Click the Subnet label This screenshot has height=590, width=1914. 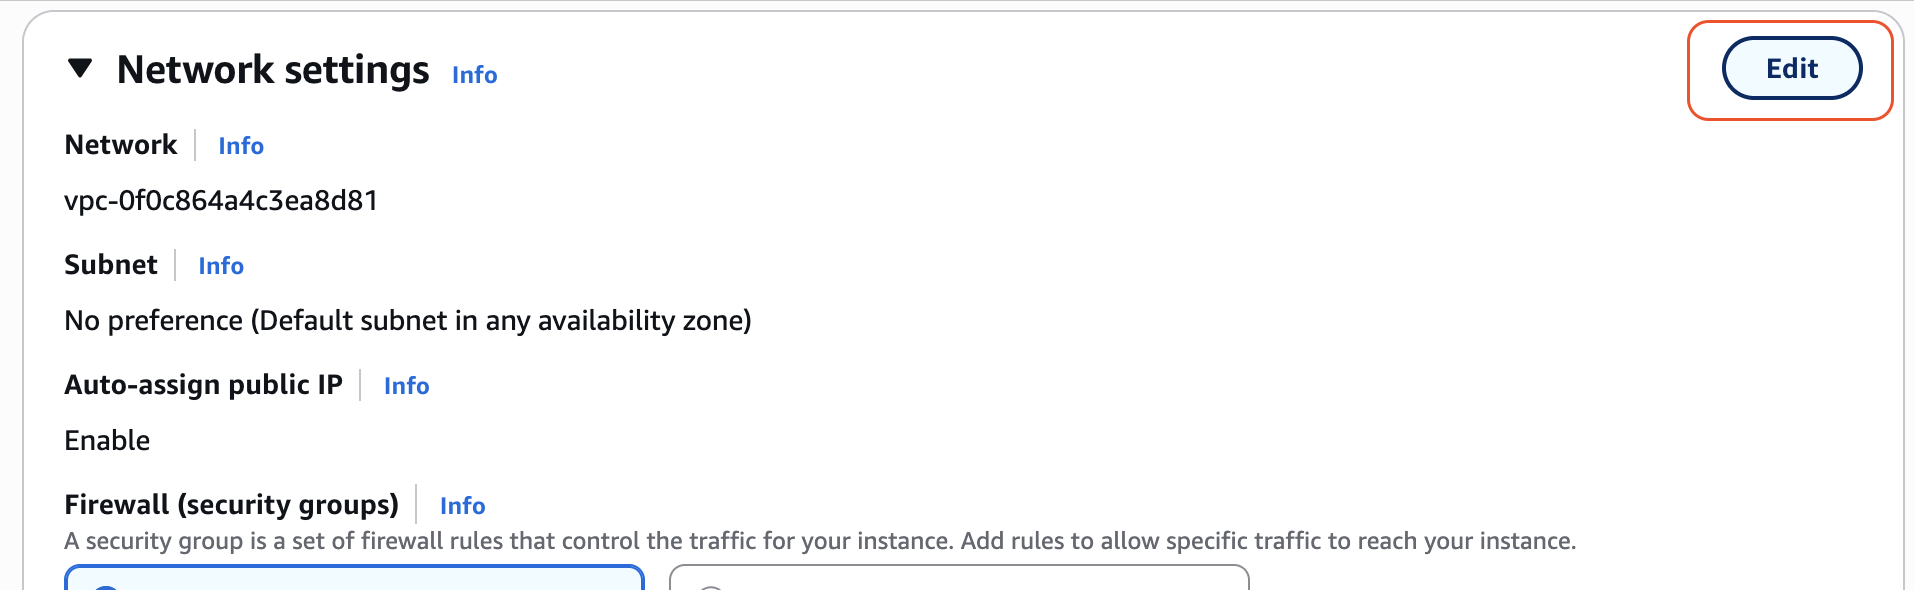tap(111, 265)
